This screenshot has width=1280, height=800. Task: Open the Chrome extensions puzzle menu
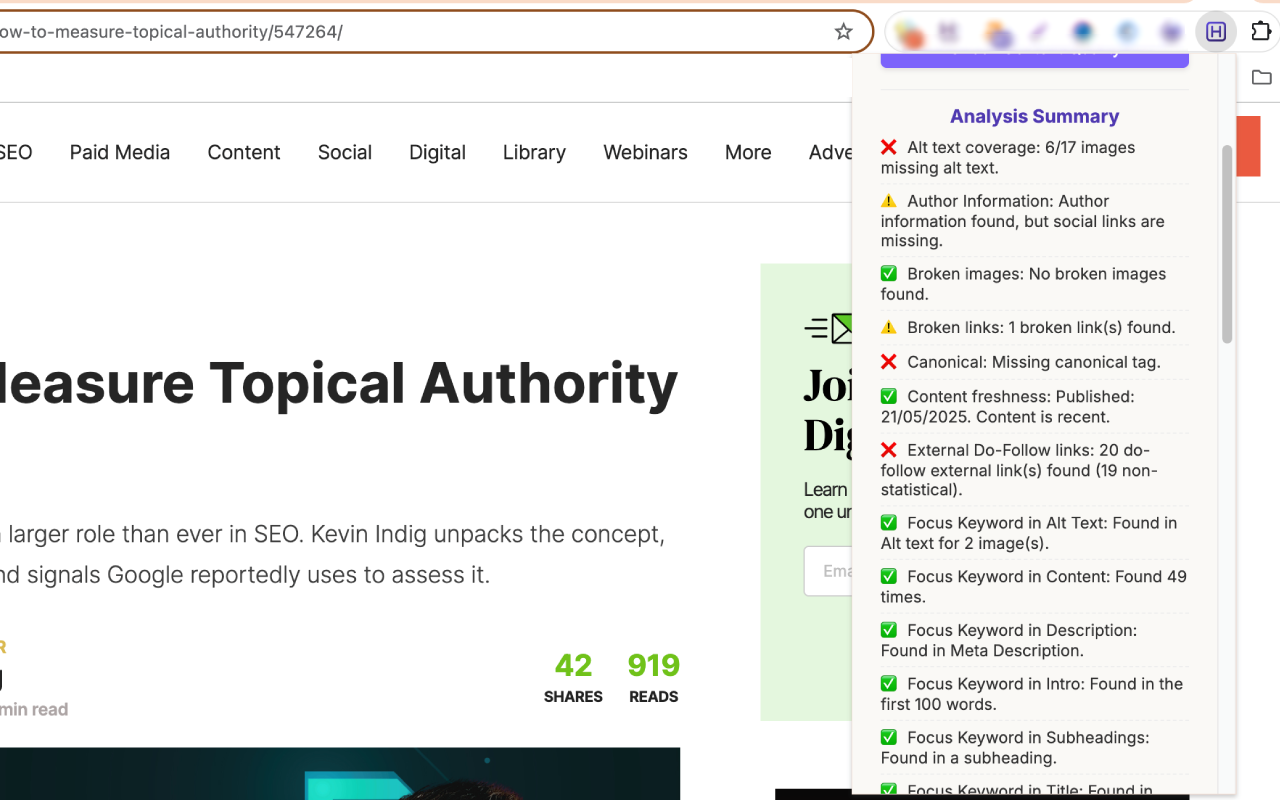tap(1261, 31)
